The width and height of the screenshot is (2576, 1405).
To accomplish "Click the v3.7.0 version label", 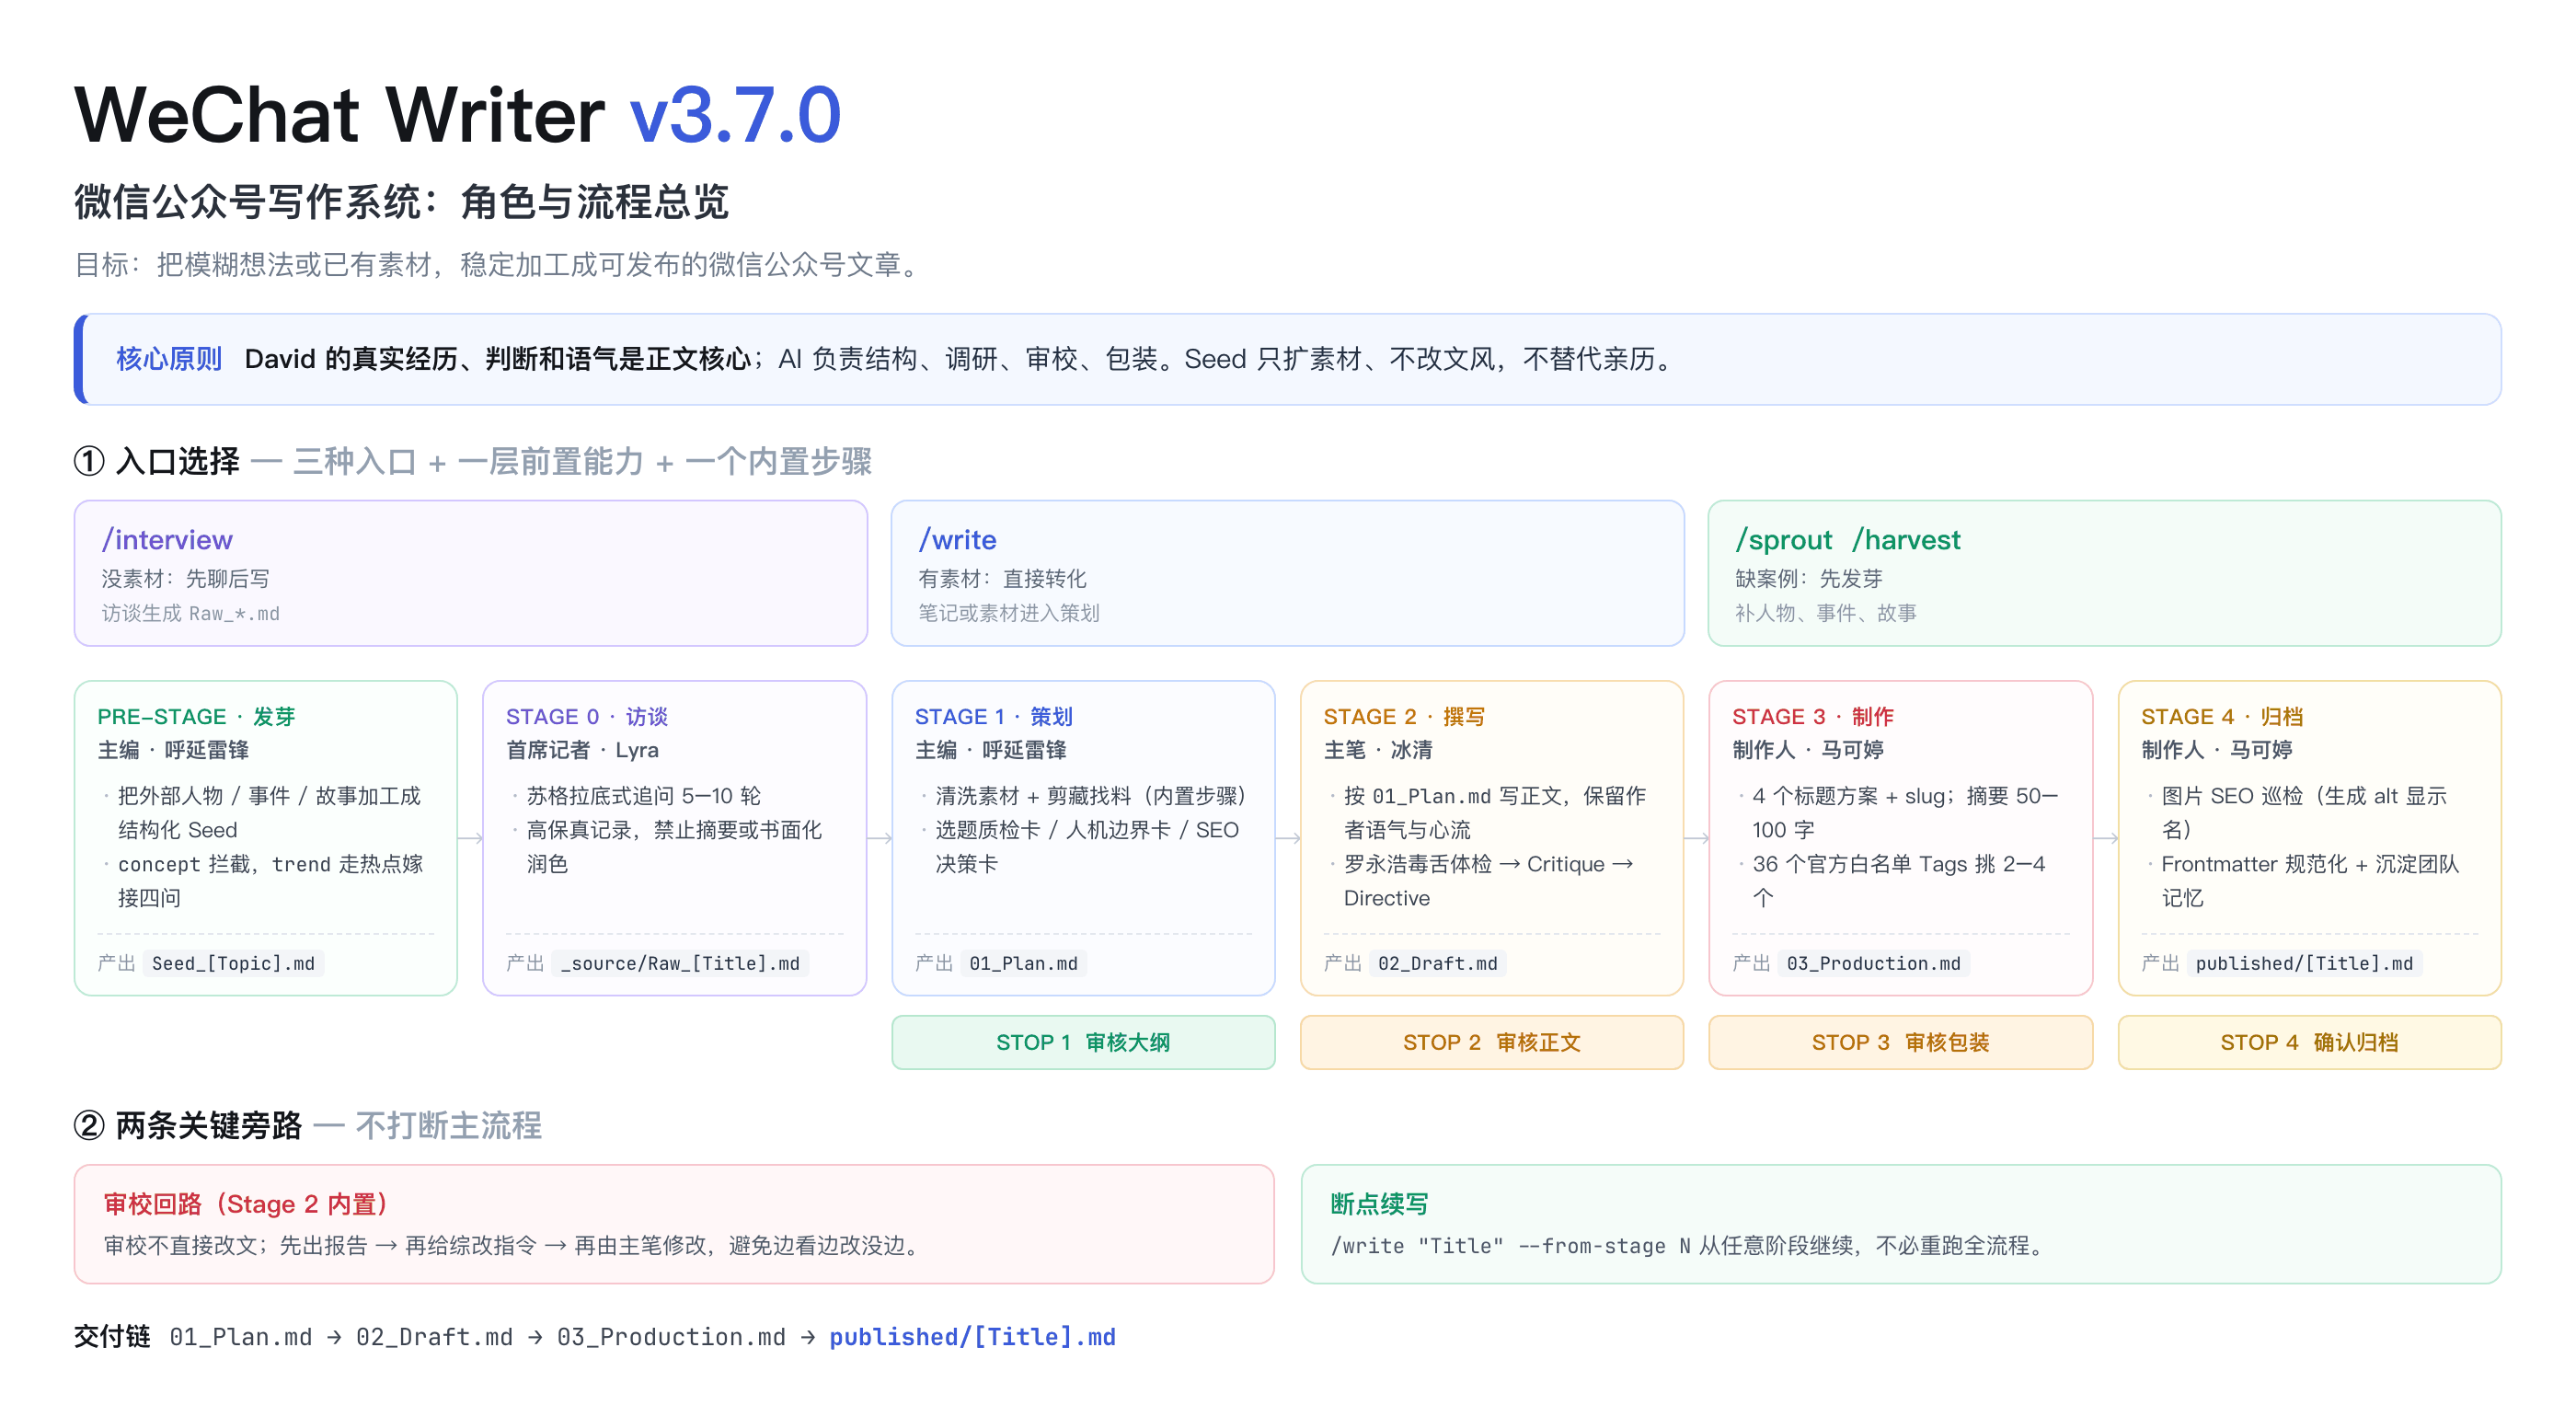I will [x=735, y=115].
